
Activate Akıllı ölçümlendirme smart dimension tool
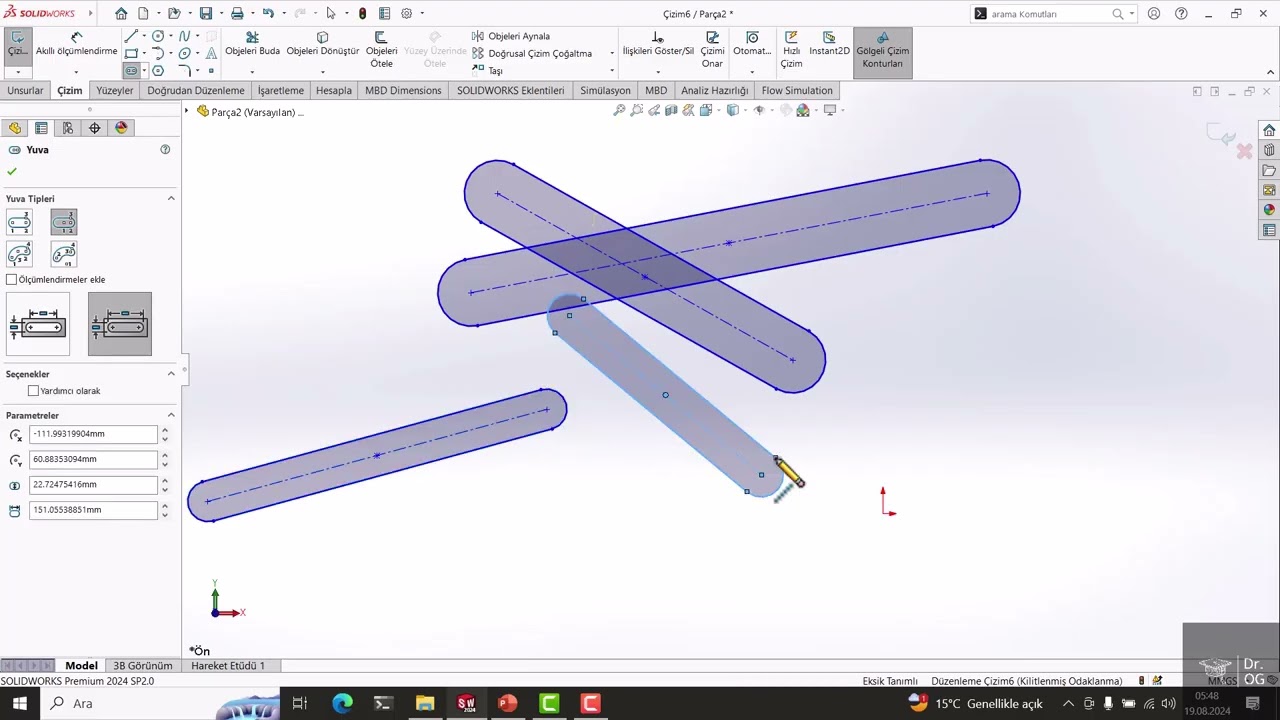point(77,44)
